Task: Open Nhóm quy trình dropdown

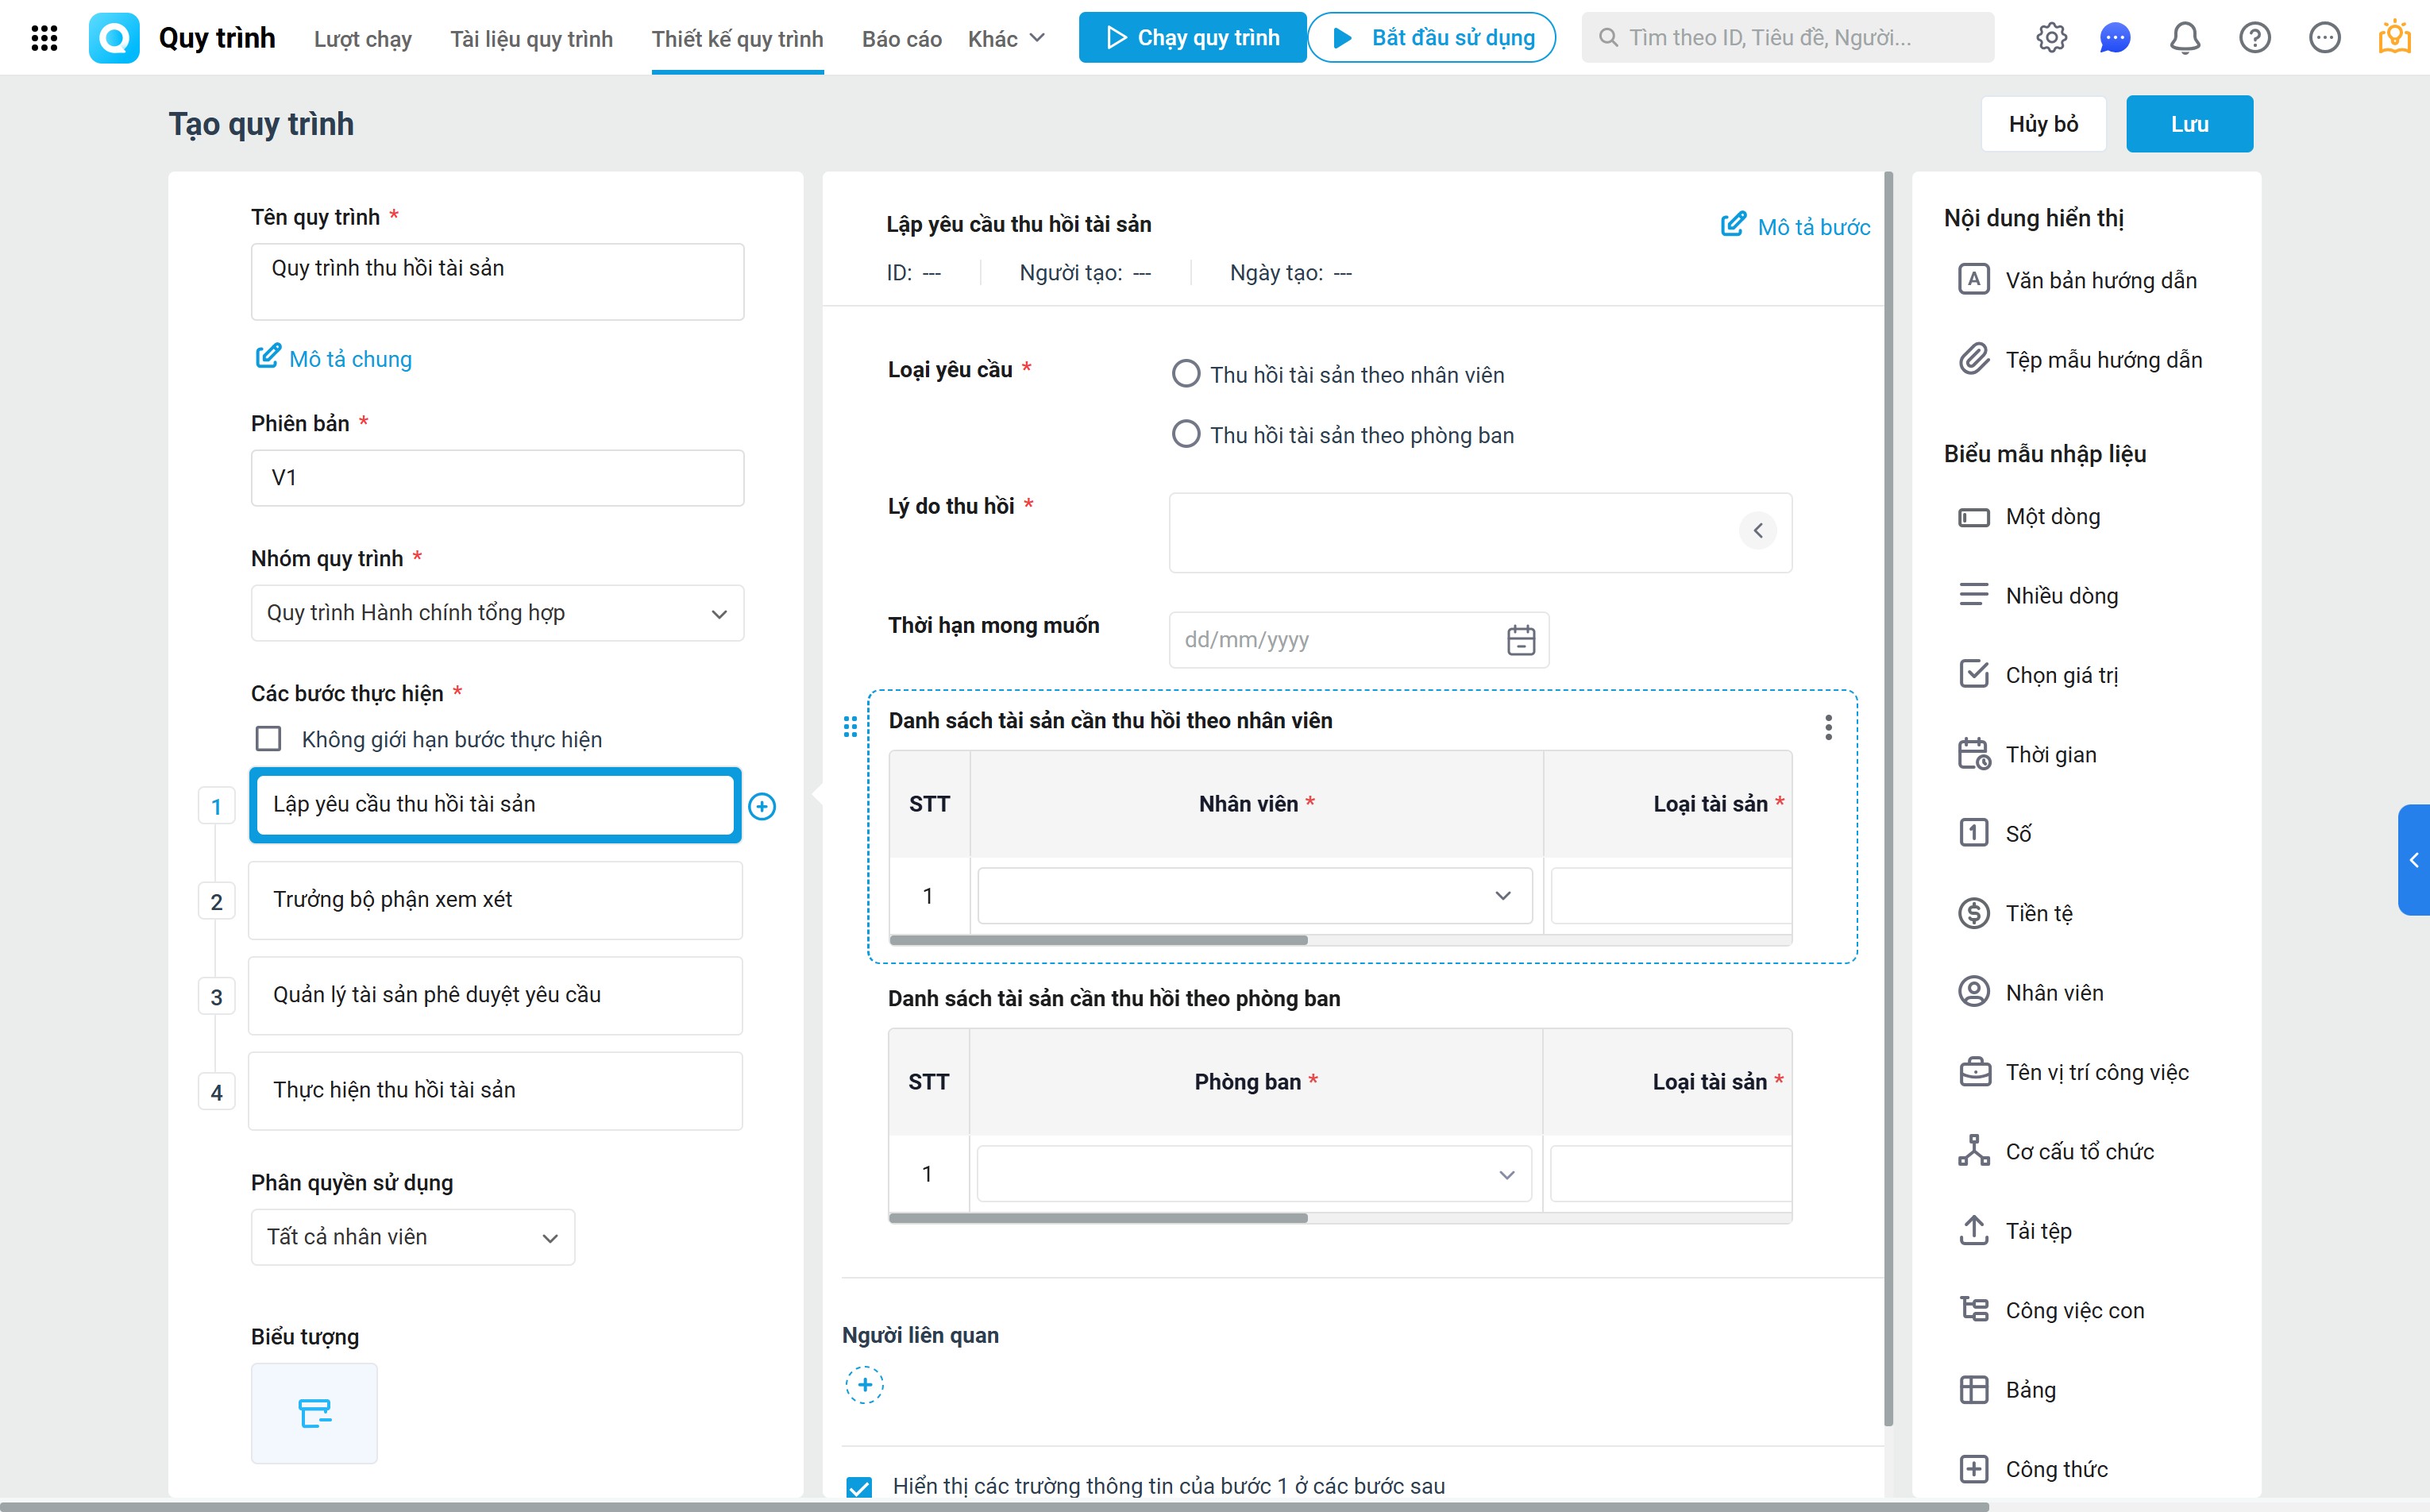Action: pyautogui.click(x=497, y=613)
